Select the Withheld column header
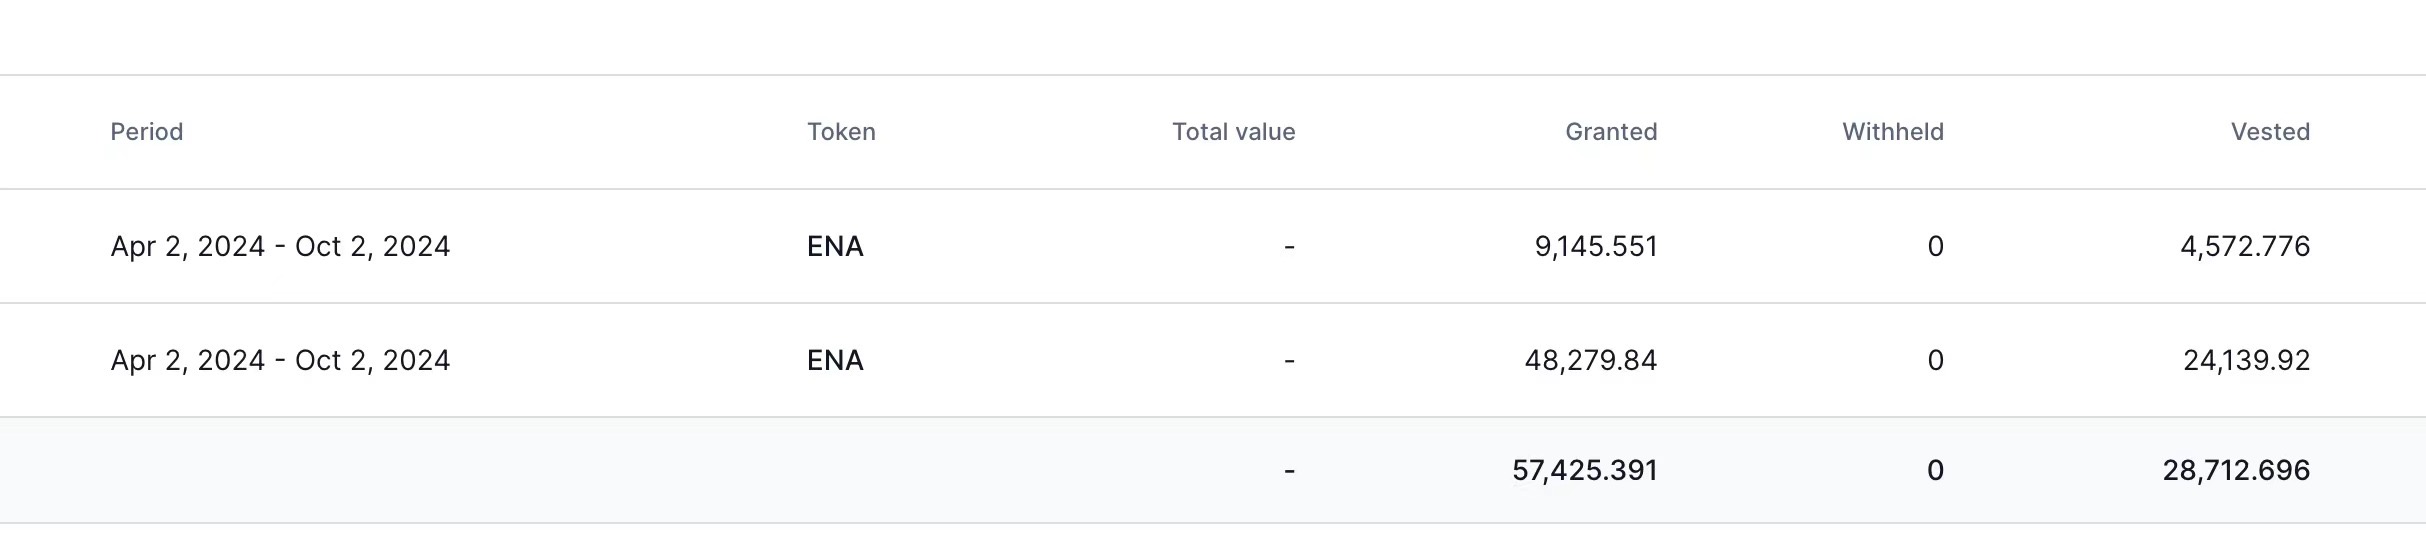Screen dimensions: 2426x558 coord(1892,132)
